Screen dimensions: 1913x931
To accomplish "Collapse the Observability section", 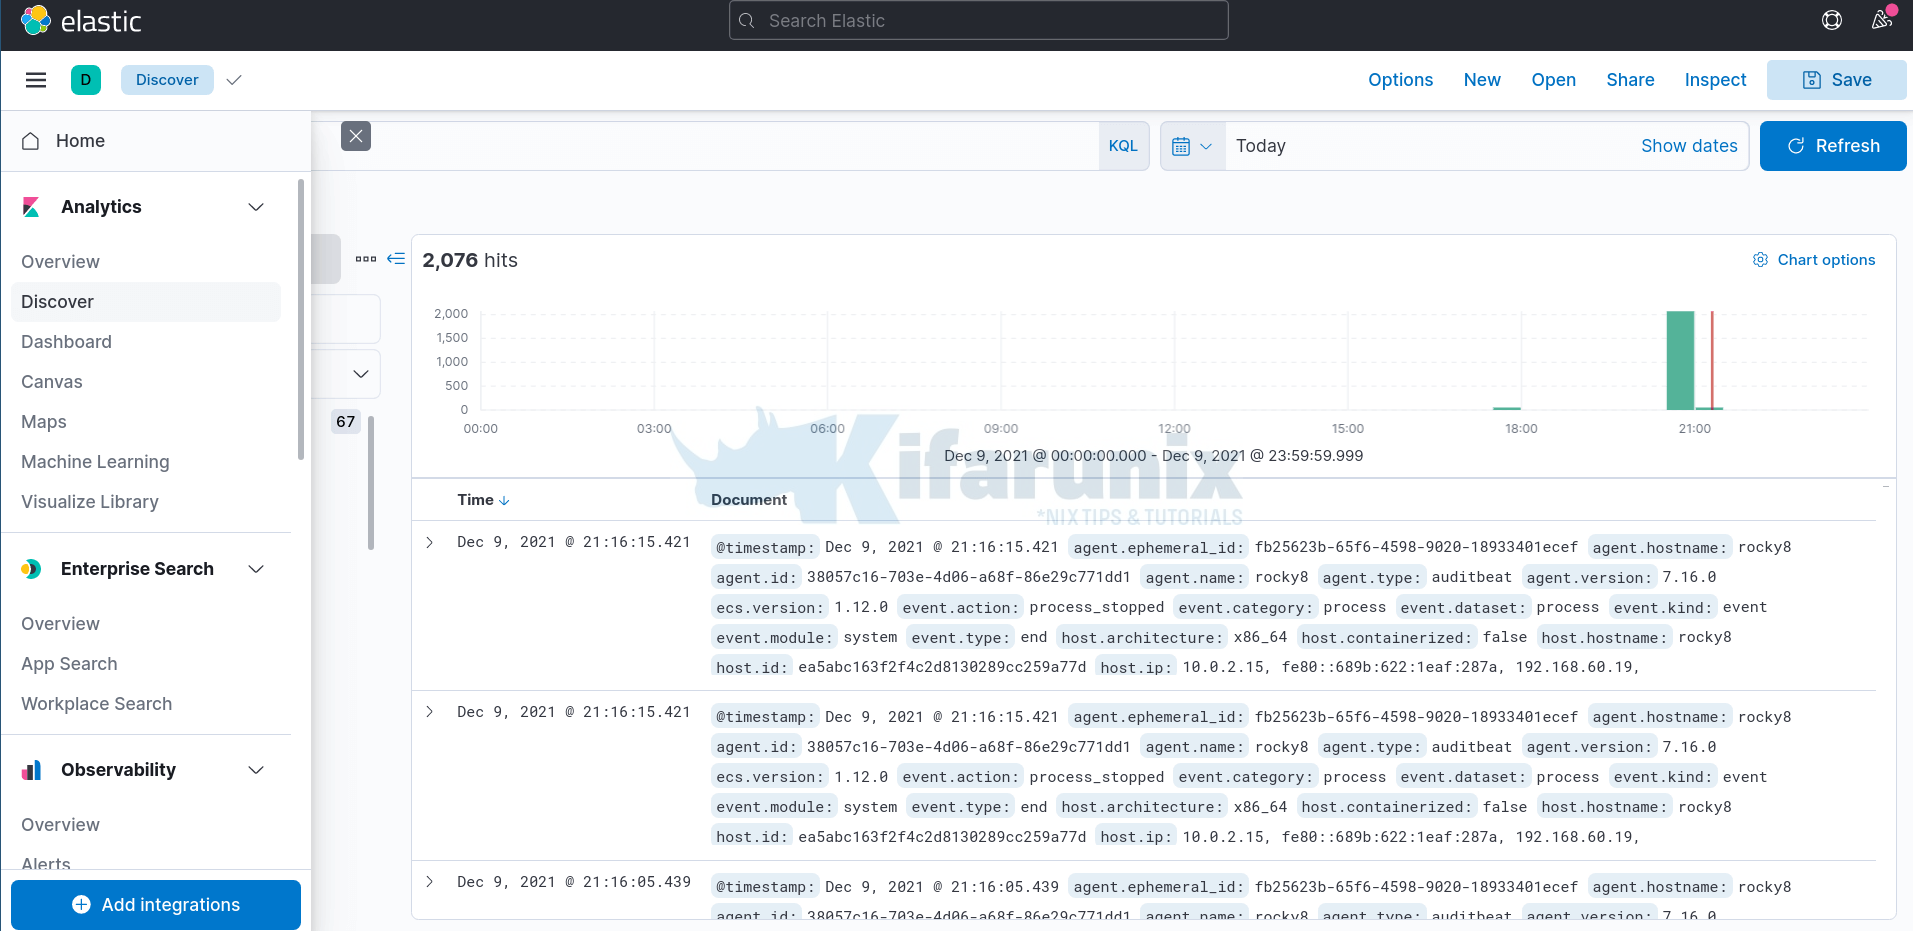I will click(256, 770).
